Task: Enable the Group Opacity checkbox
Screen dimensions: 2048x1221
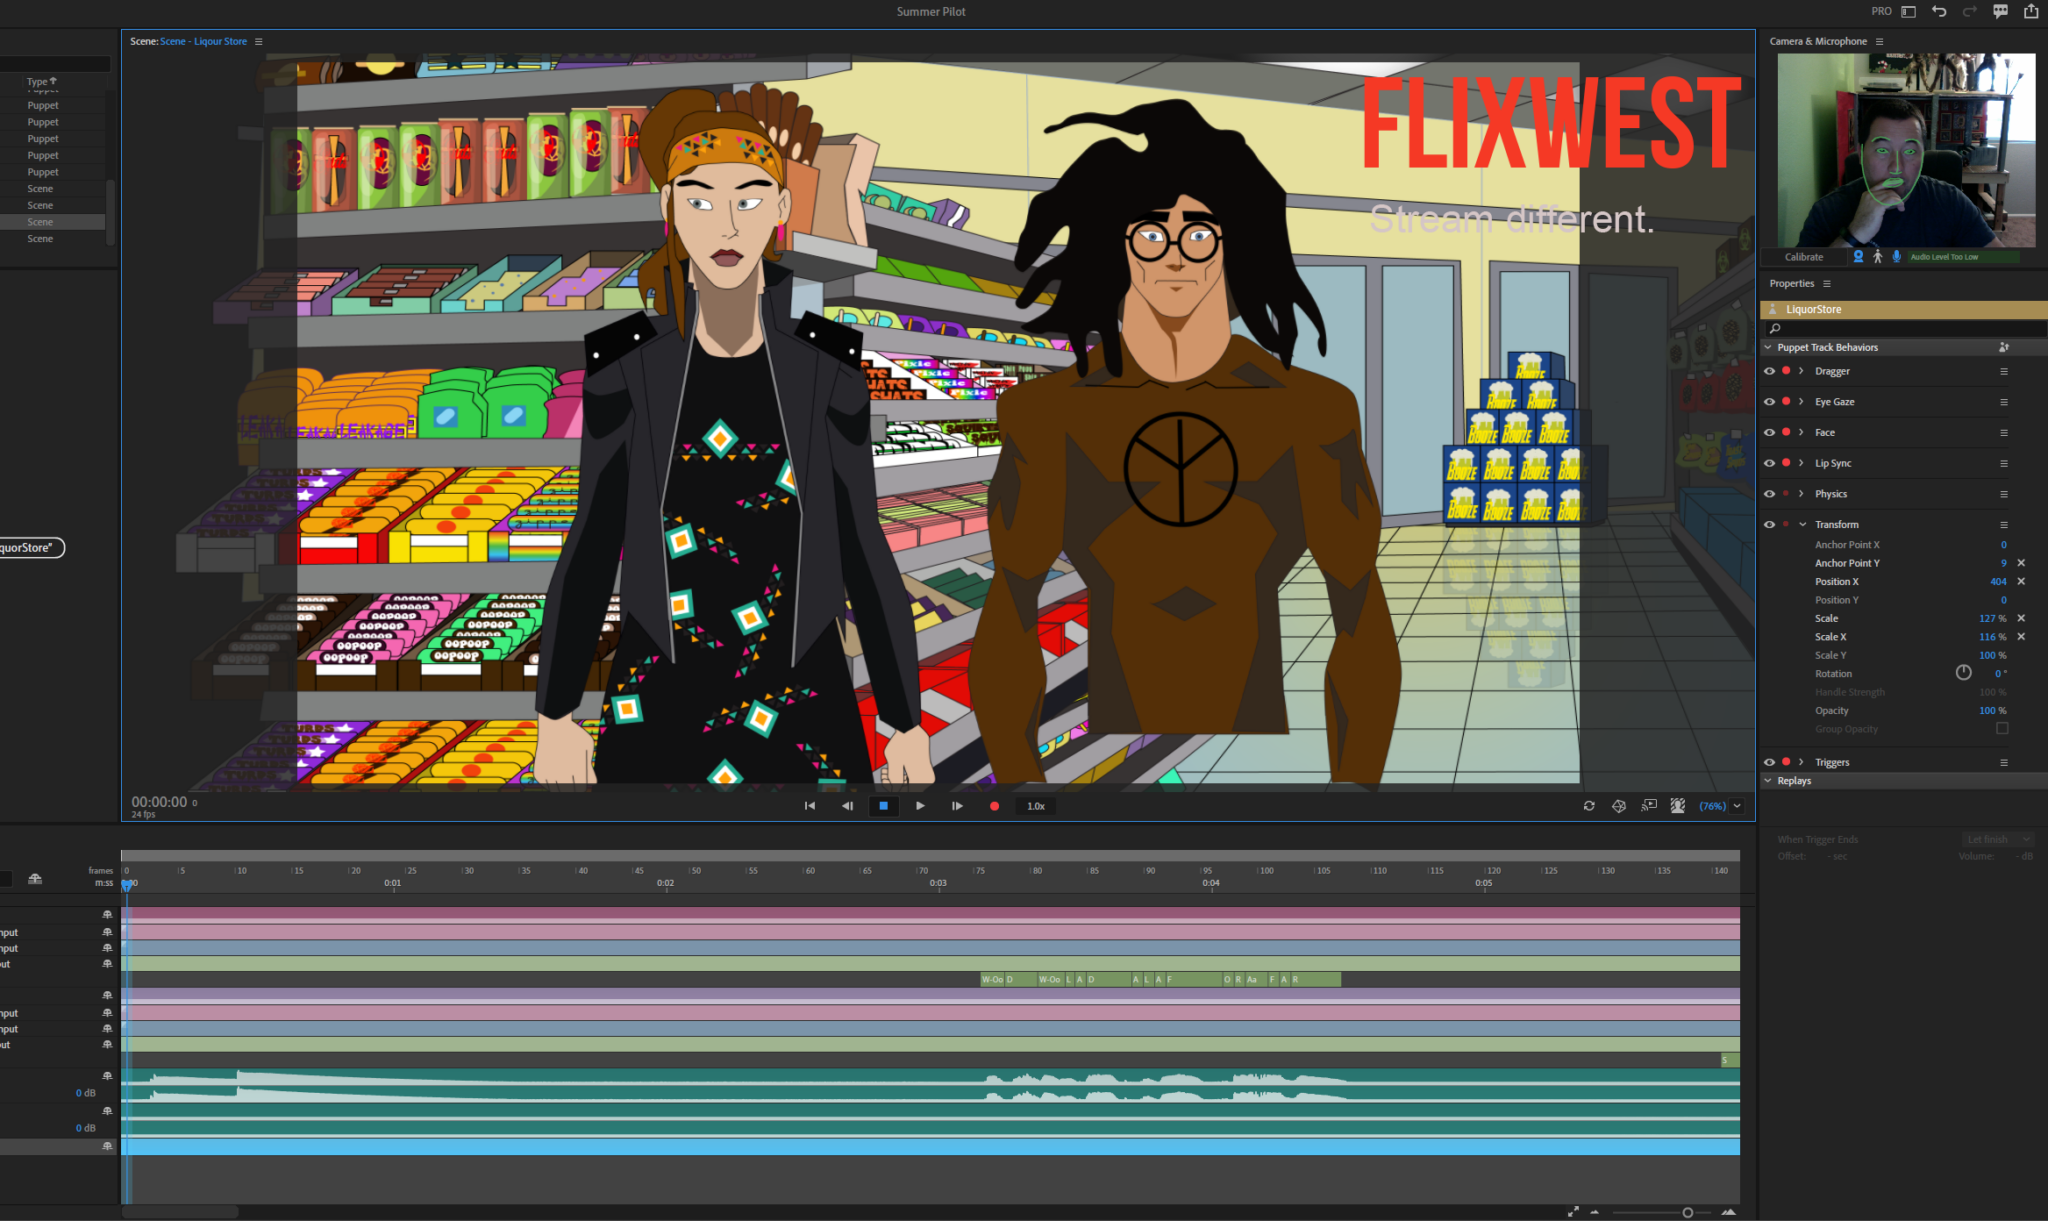Action: pos(2002,729)
